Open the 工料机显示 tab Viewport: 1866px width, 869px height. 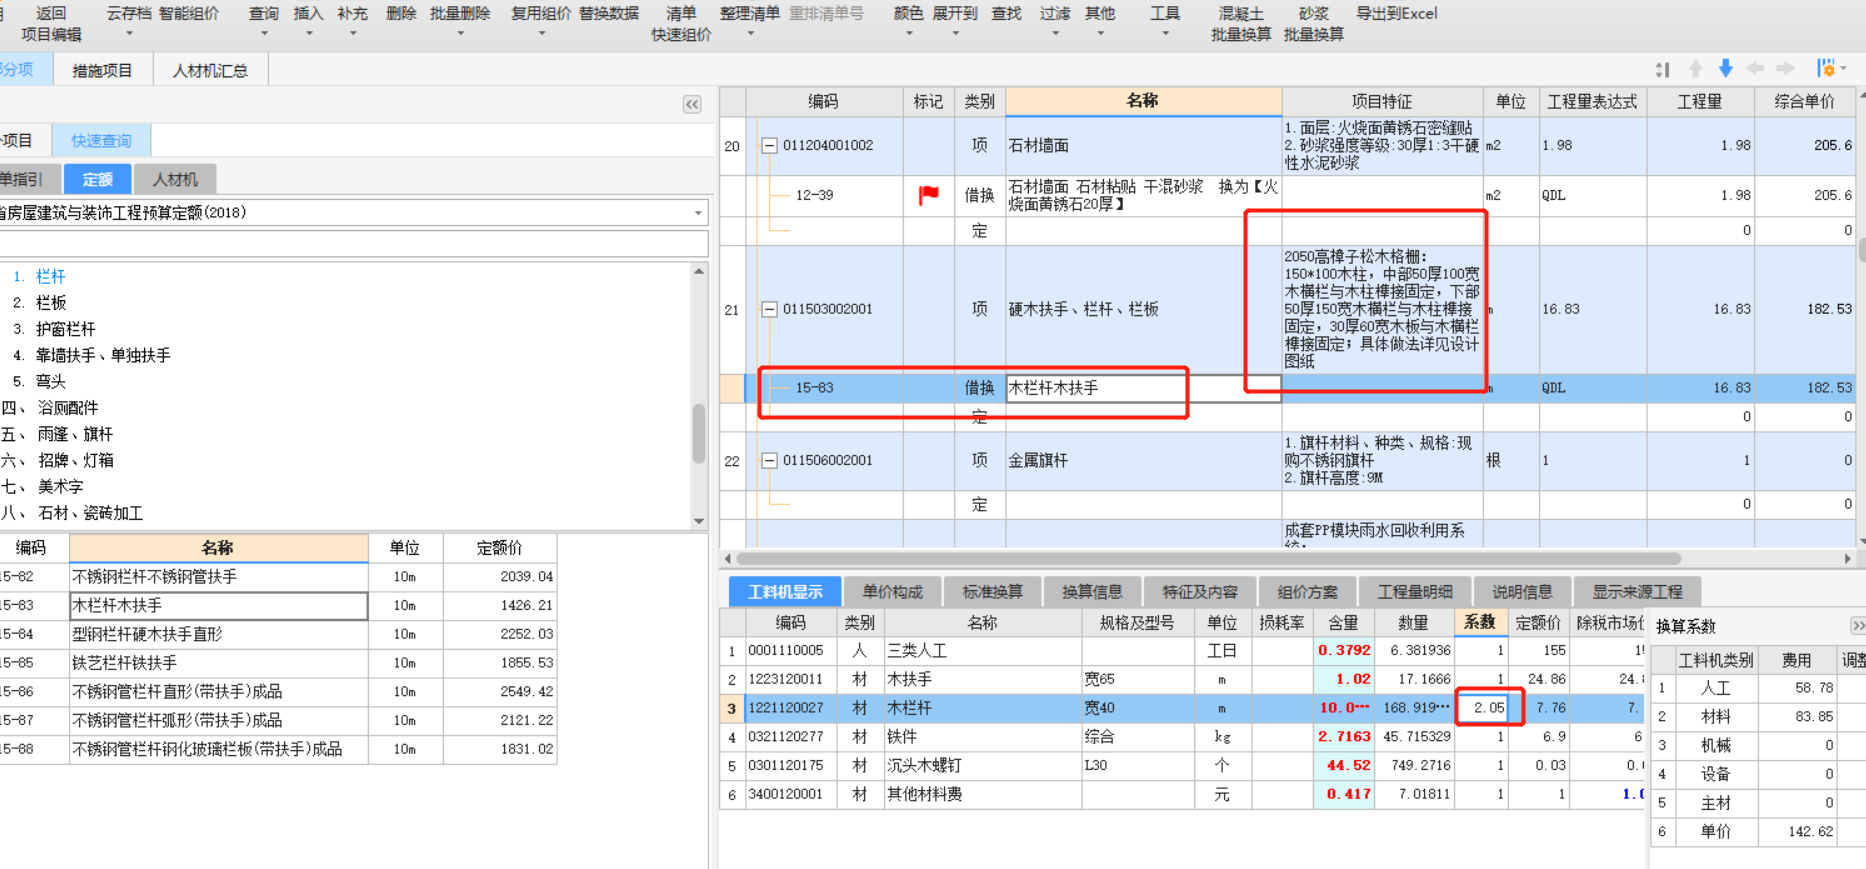[785, 592]
